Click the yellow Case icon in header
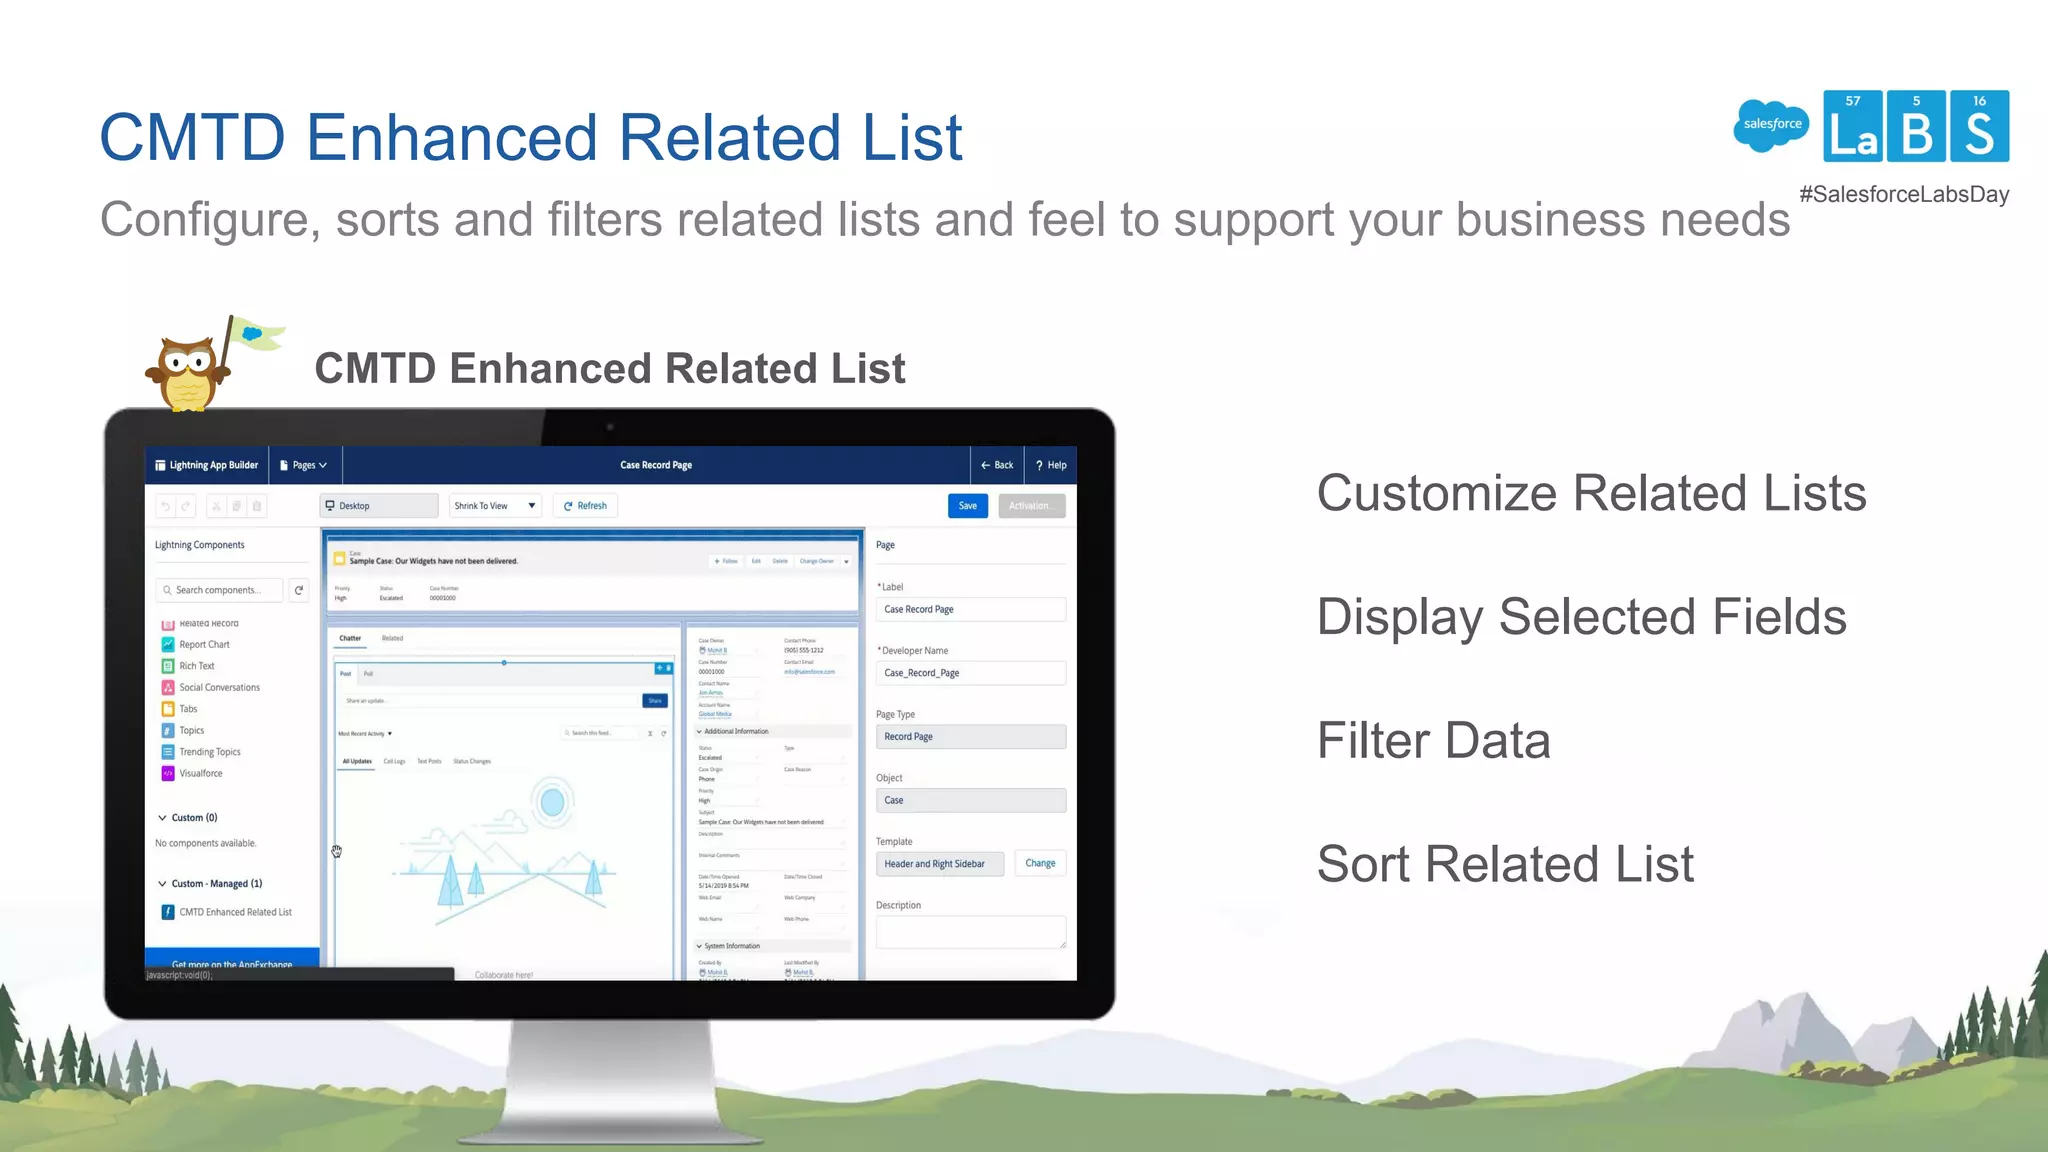 tap(339, 558)
